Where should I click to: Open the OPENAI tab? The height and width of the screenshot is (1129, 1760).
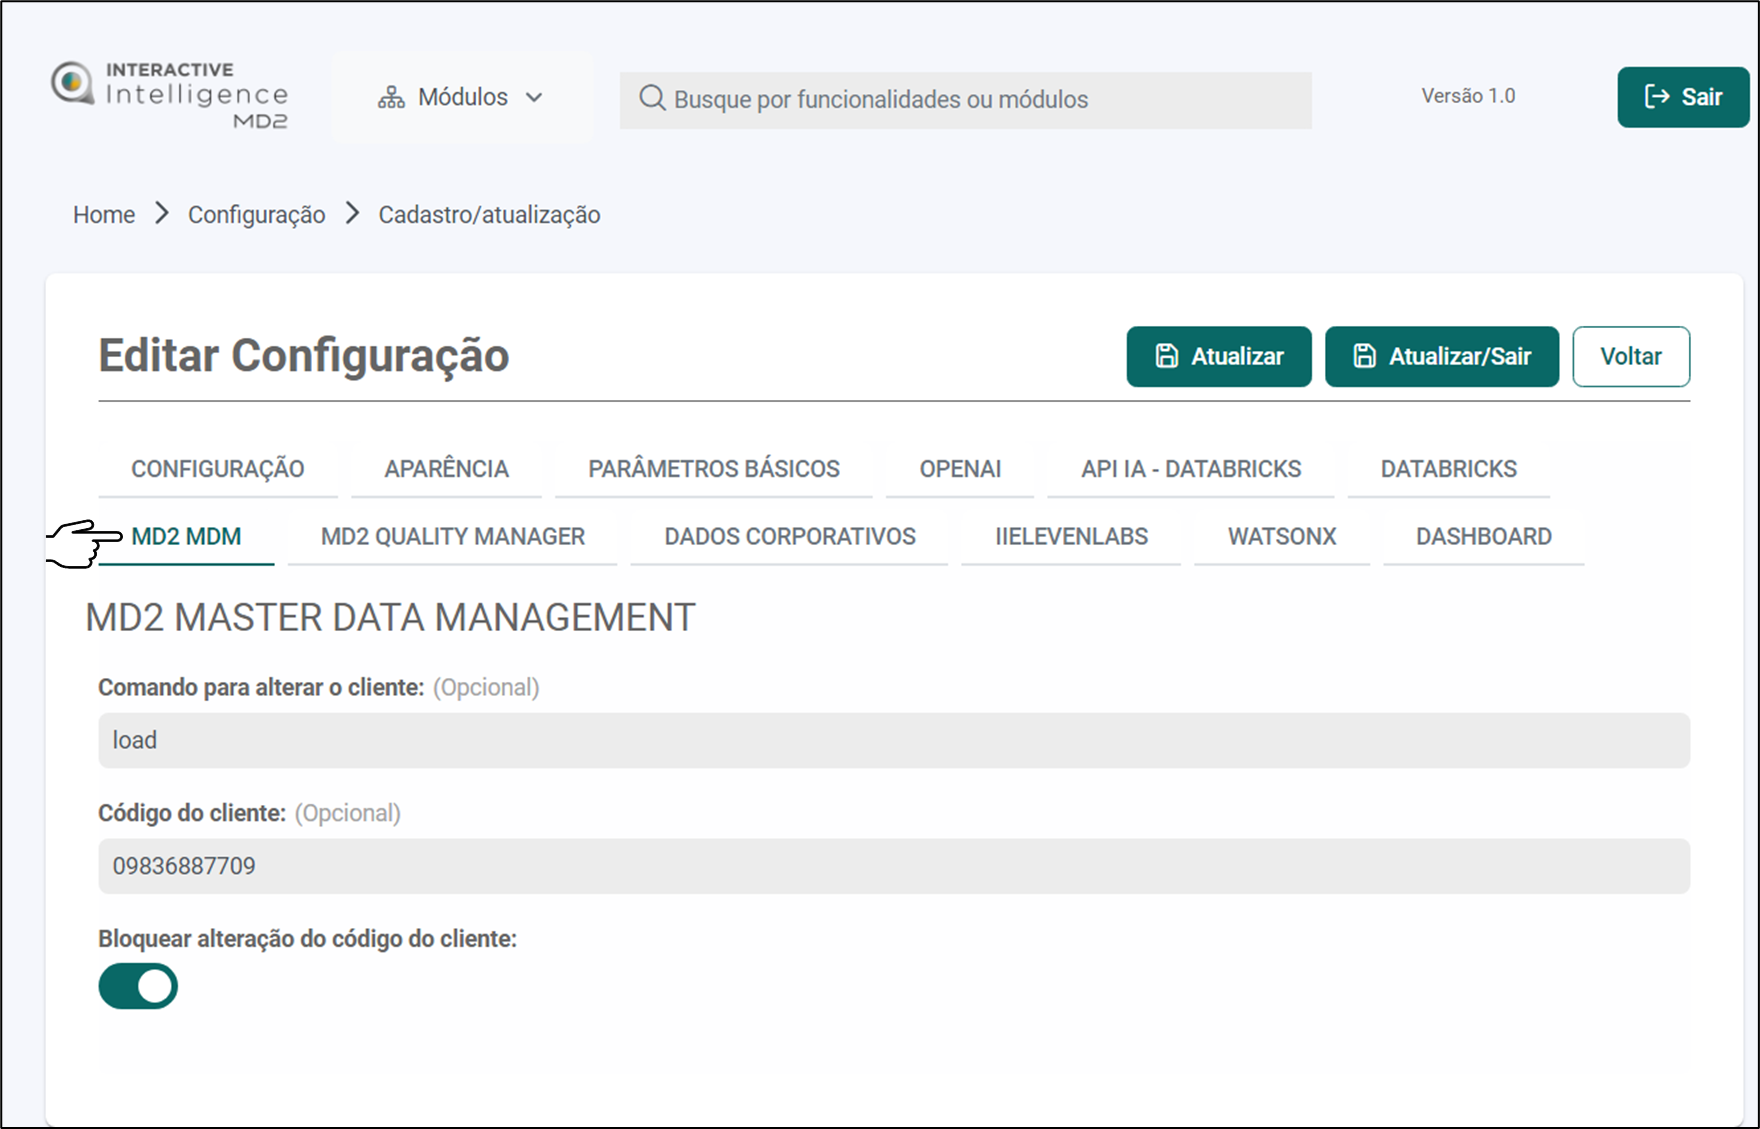click(960, 469)
